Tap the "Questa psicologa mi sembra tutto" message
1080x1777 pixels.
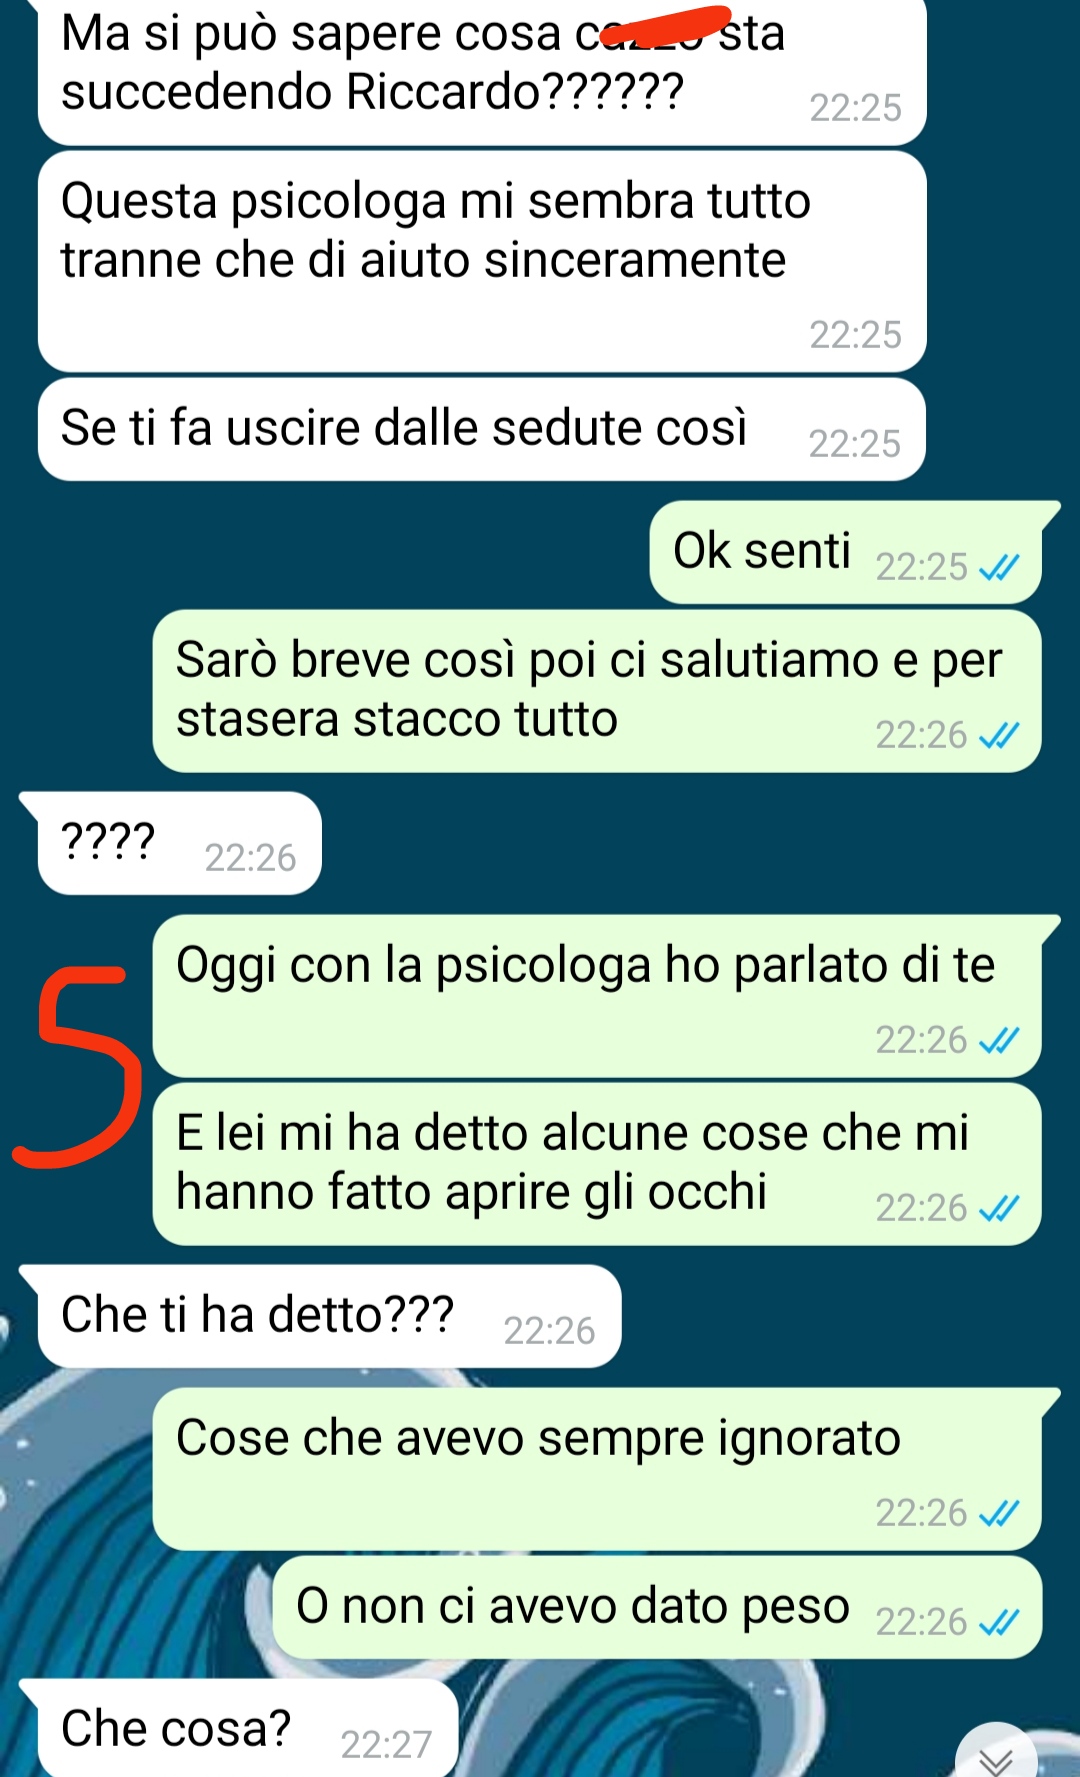click(x=482, y=262)
